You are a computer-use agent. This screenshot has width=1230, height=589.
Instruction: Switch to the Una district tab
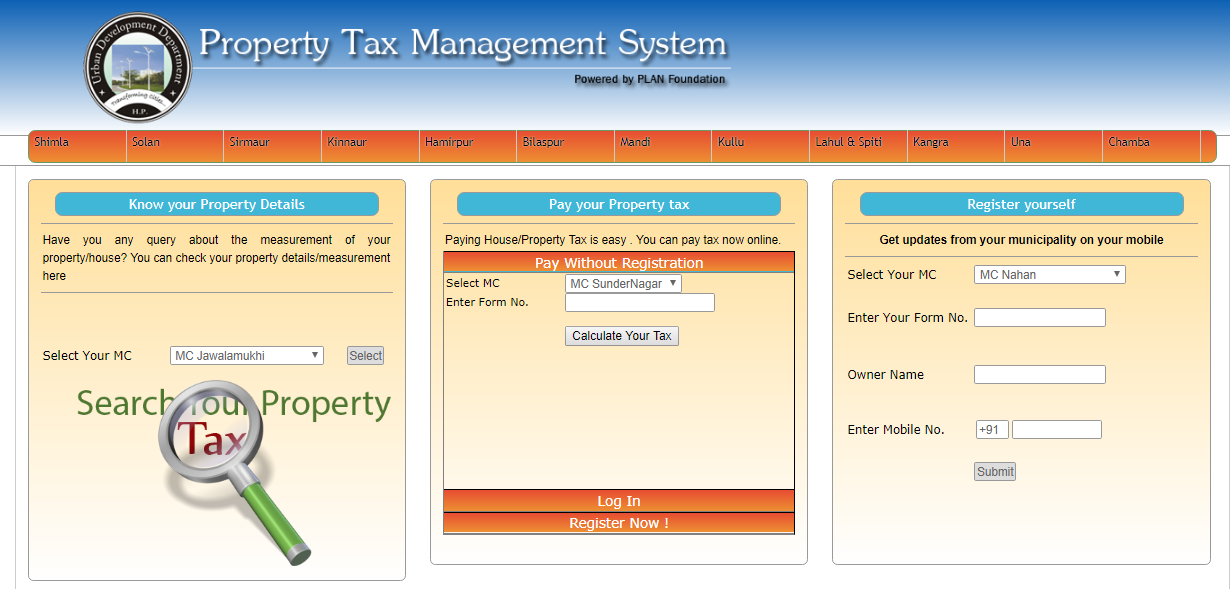point(1053,146)
